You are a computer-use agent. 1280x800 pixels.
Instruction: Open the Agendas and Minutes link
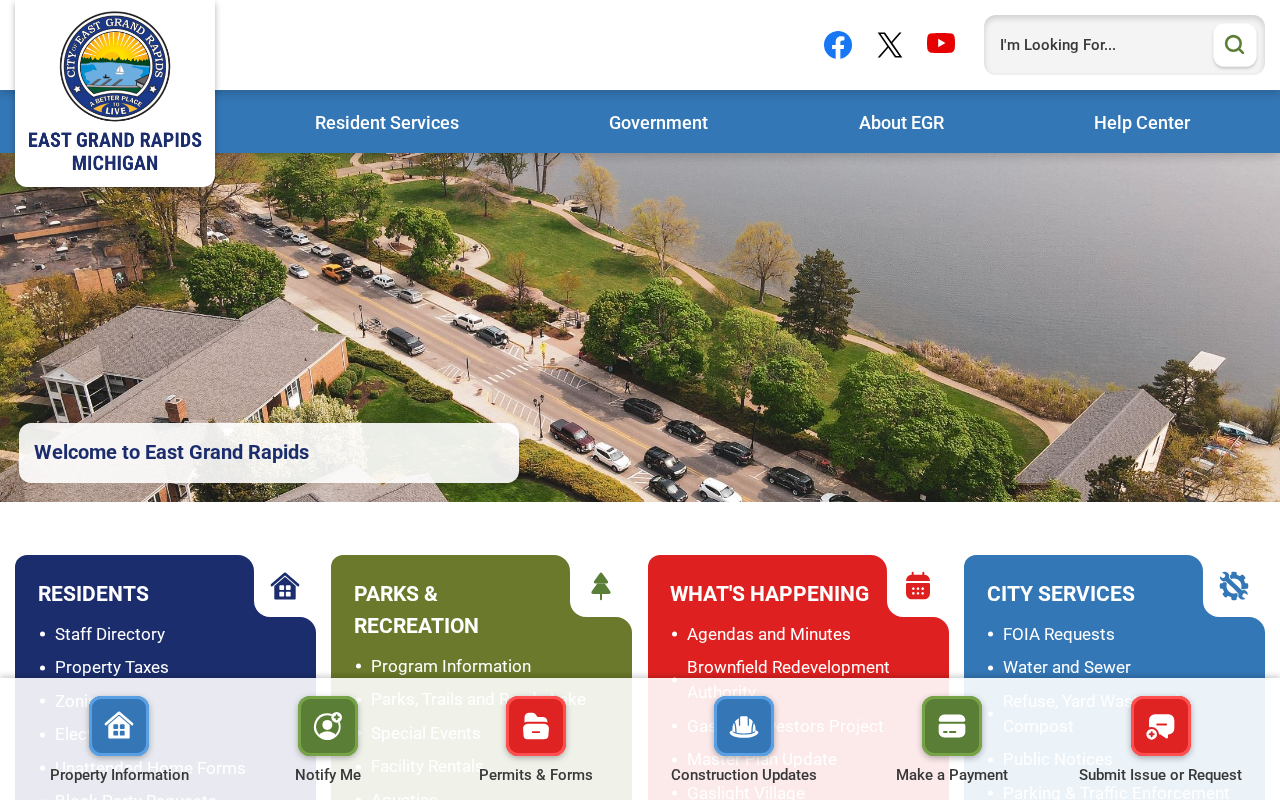point(769,634)
